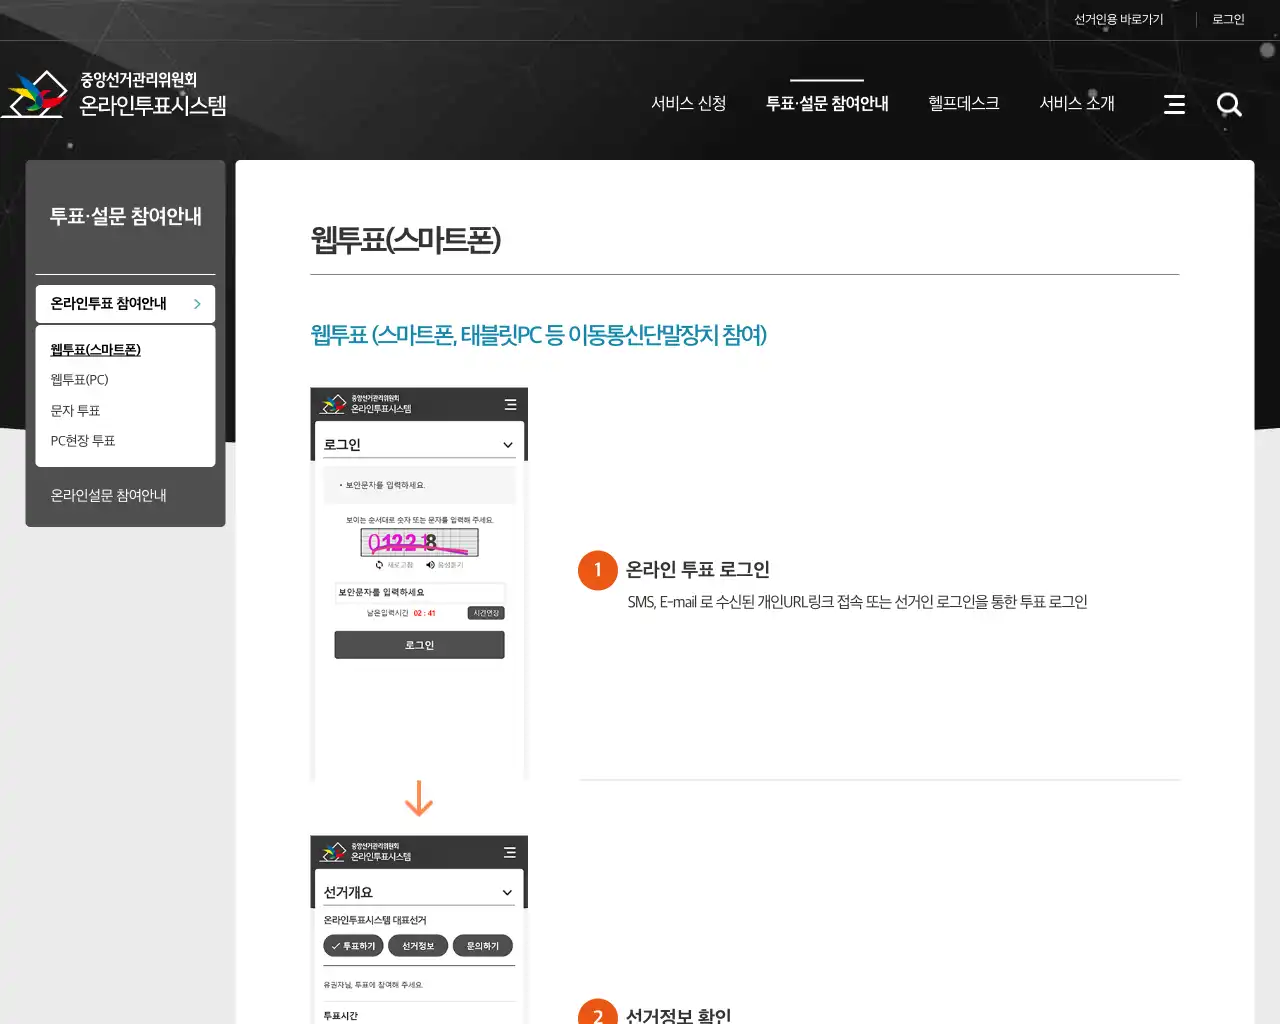Open the hamburger icon on the 선거개요 mockup
This screenshot has height=1024, width=1280.
pos(511,853)
